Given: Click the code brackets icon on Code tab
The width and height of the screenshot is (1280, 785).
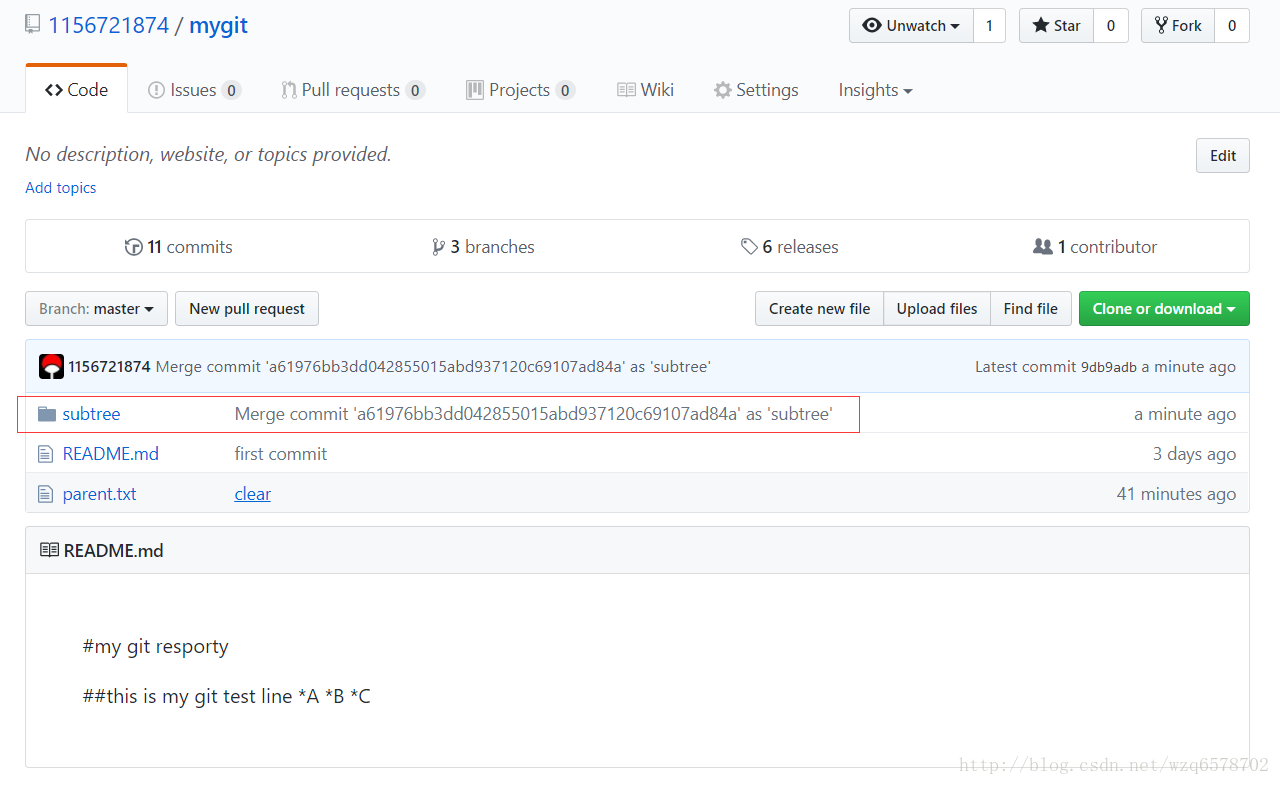Looking at the screenshot, I should 54,90.
